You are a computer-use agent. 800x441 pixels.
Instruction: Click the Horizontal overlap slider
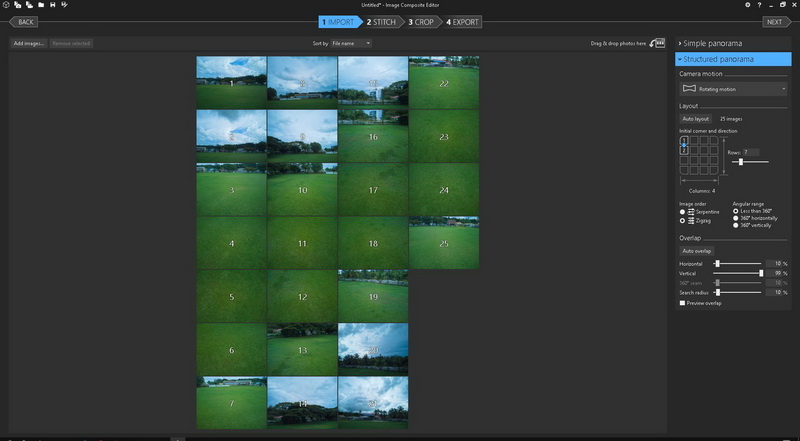pyautogui.click(x=737, y=264)
